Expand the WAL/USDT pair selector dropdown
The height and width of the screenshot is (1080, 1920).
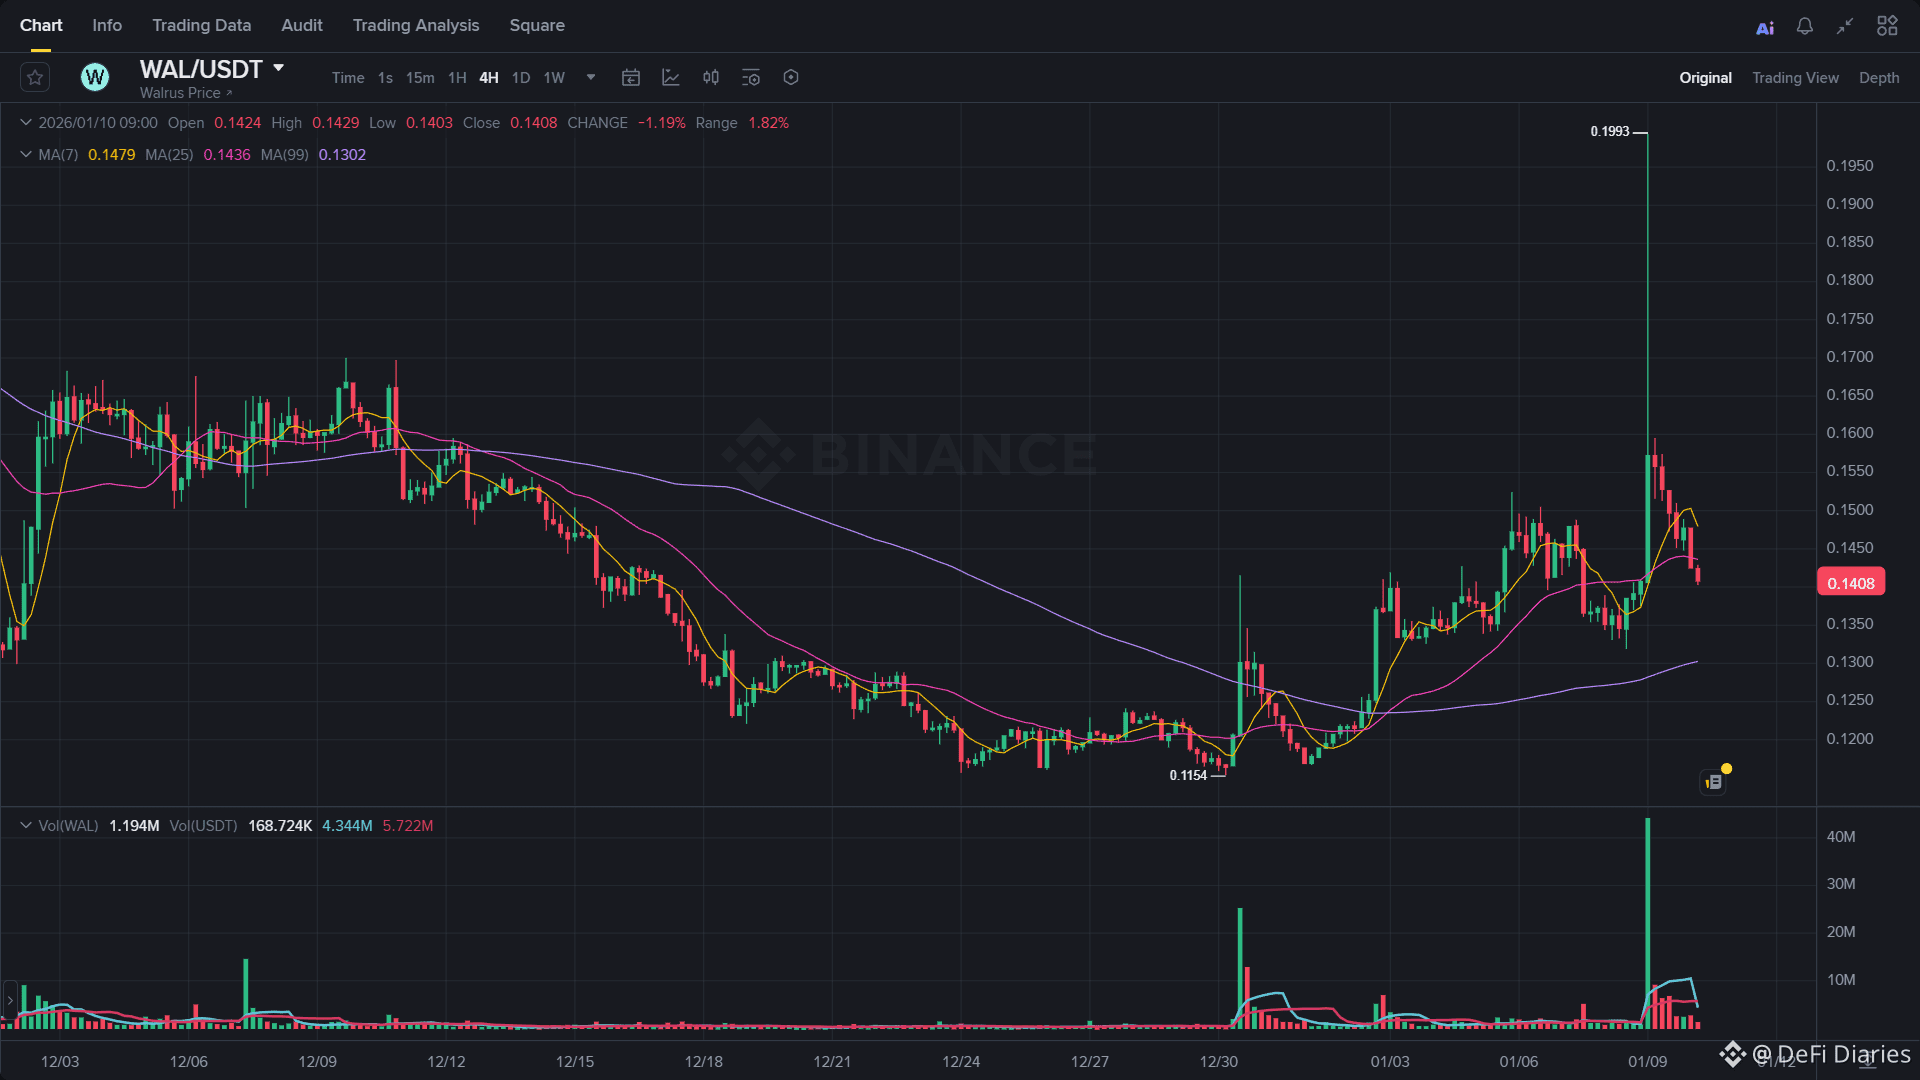click(279, 68)
